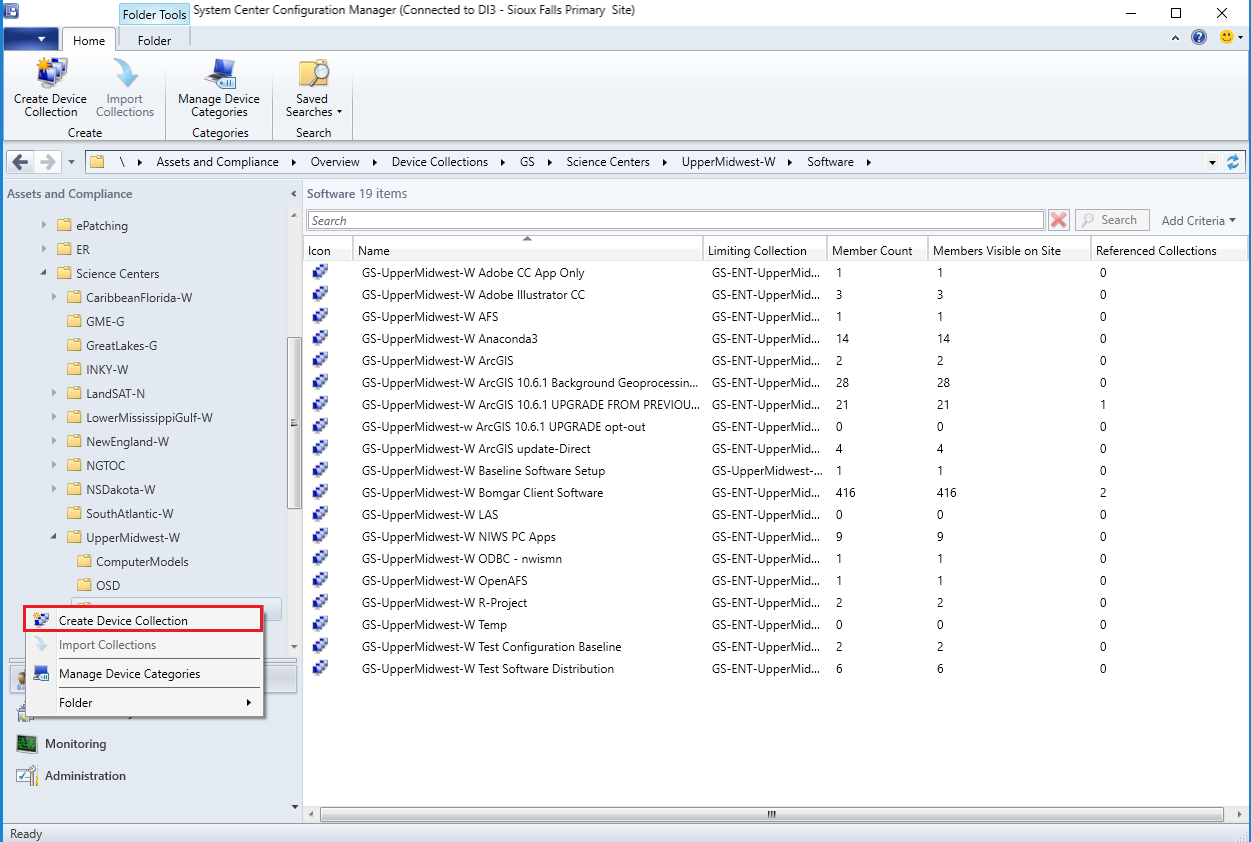Click the horizontal scrollbar of the list
1251x842 pixels.
coord(772,815)
